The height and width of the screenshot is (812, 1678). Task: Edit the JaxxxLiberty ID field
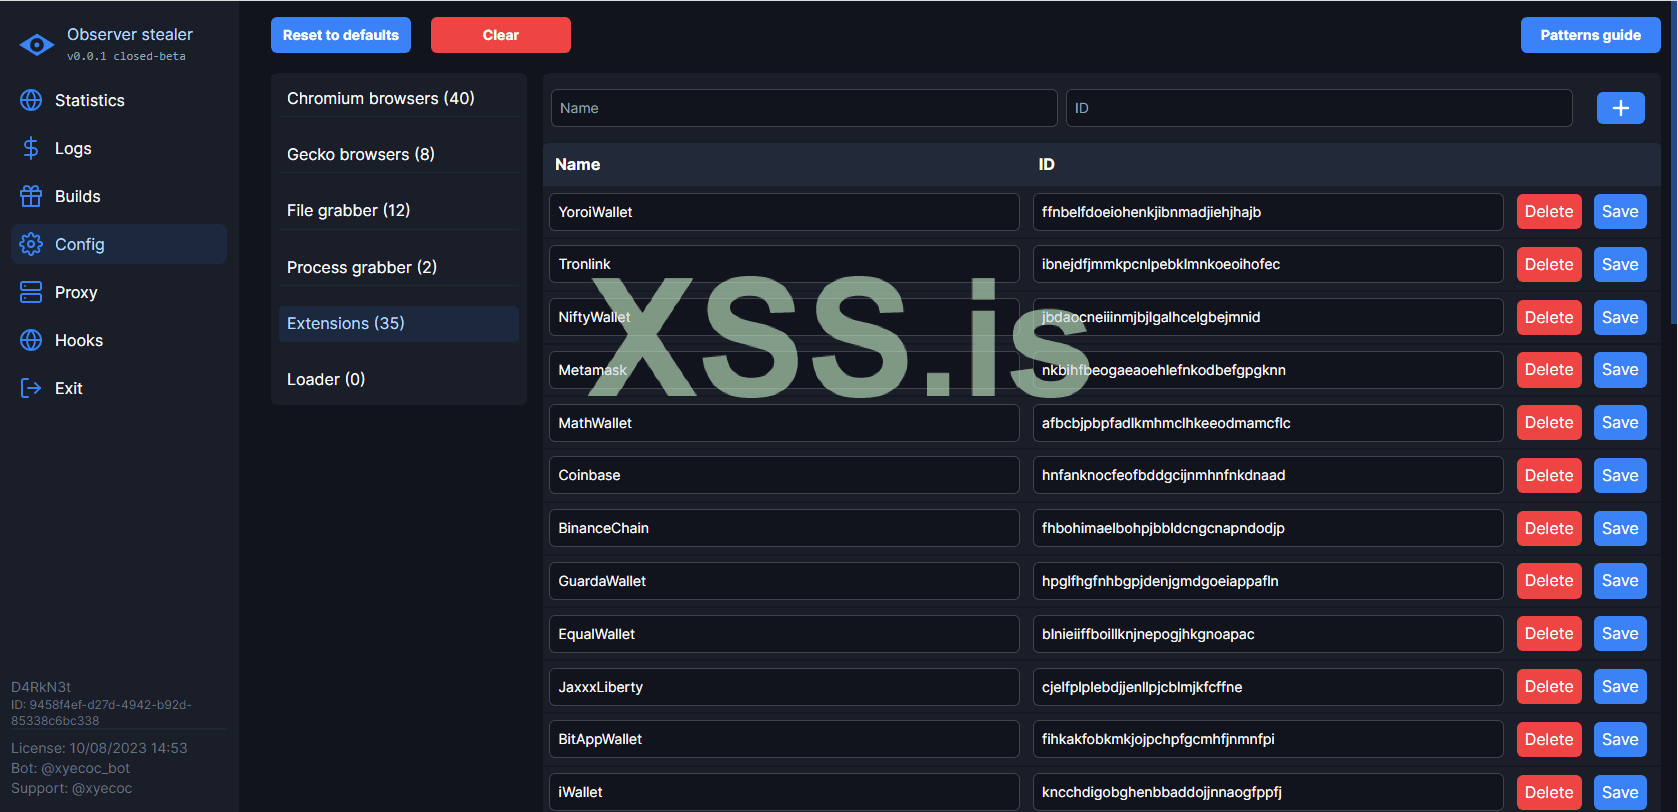pos(1268,687)
